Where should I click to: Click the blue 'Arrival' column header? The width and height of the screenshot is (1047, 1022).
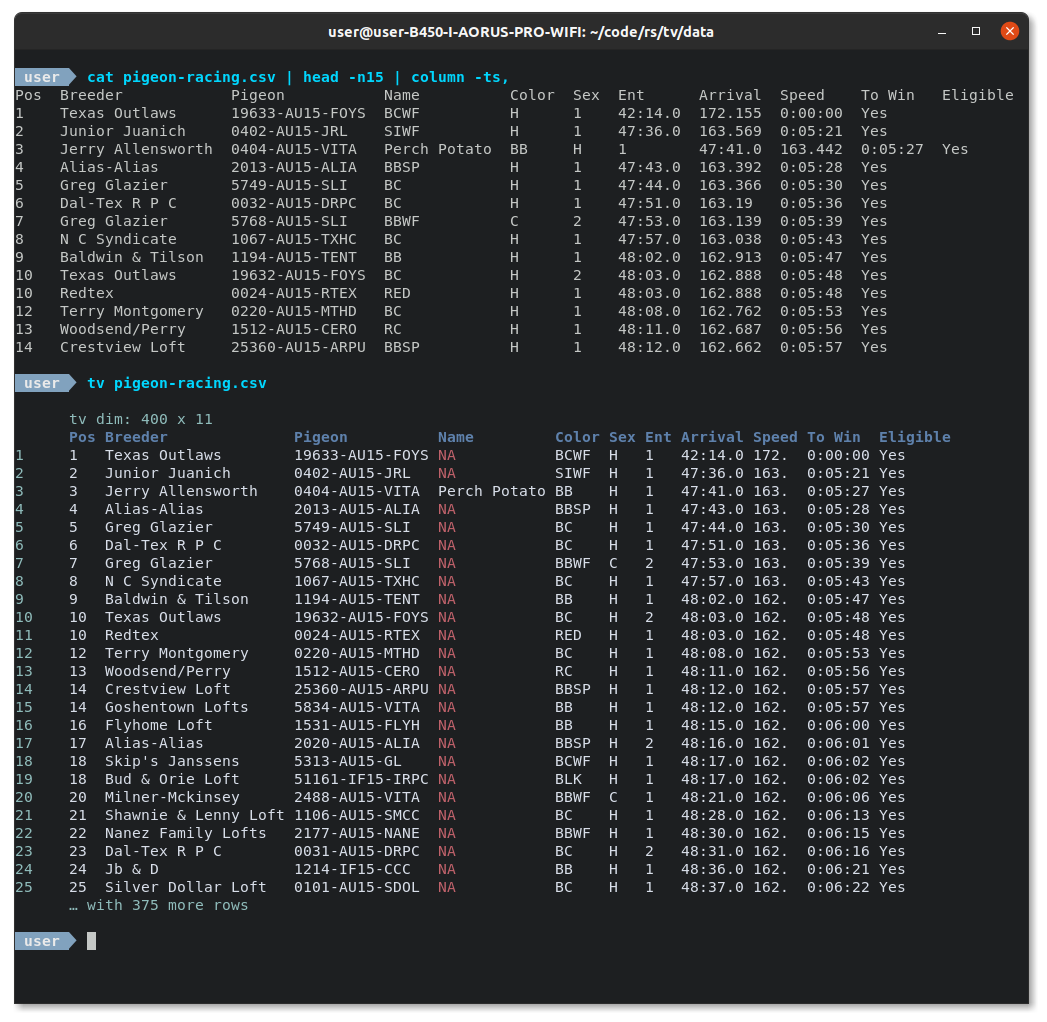(712, 437)
